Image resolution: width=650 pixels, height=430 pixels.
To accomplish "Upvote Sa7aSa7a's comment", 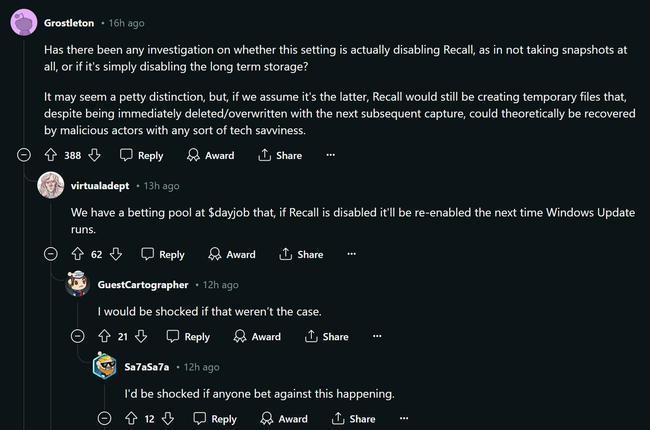I will [131, 419].
